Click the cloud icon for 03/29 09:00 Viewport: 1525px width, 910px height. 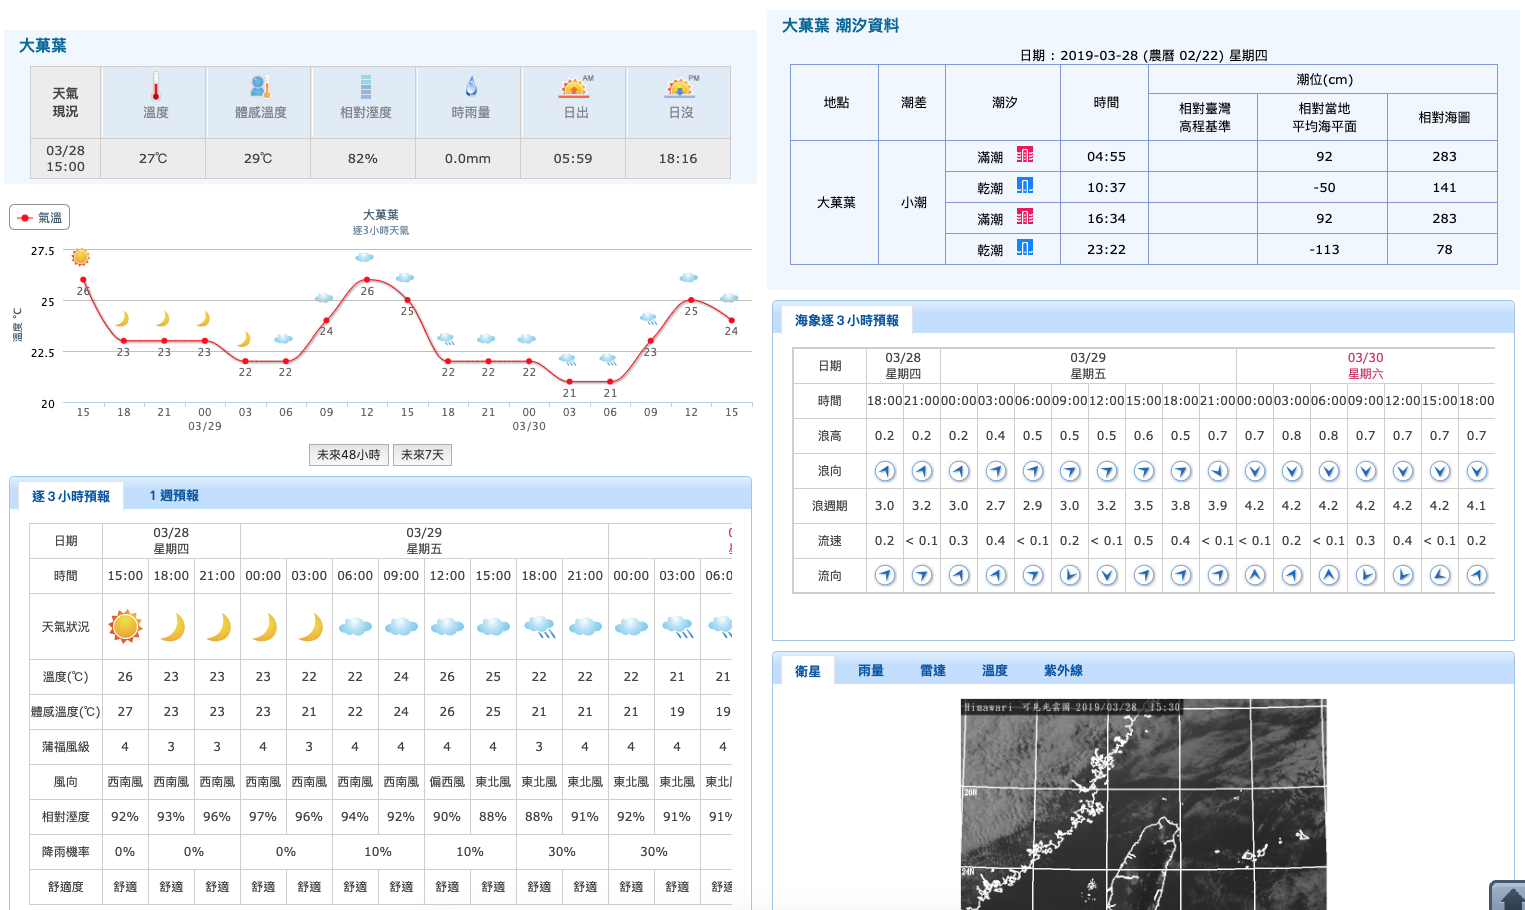pyautogui.click(x=401, y=627)
